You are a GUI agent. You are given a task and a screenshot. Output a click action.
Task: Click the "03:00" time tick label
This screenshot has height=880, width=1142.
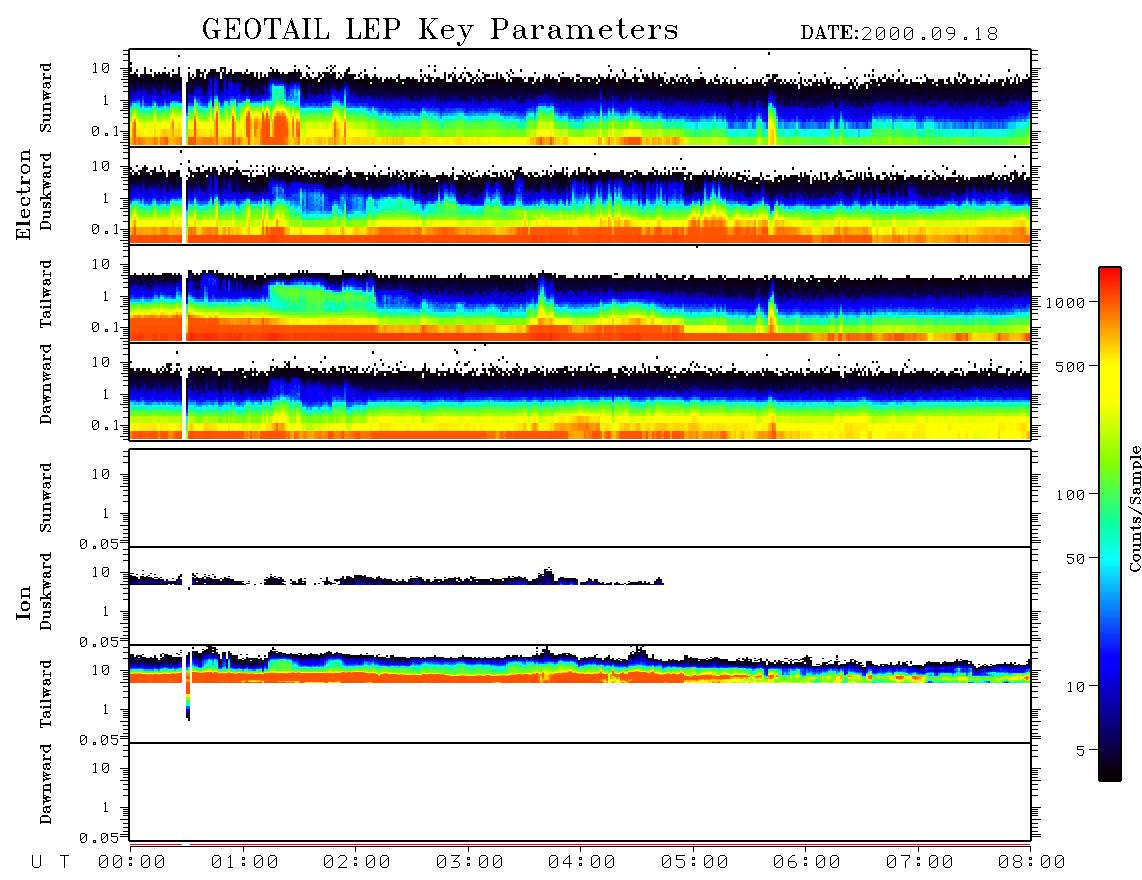(x=470, y=863)
